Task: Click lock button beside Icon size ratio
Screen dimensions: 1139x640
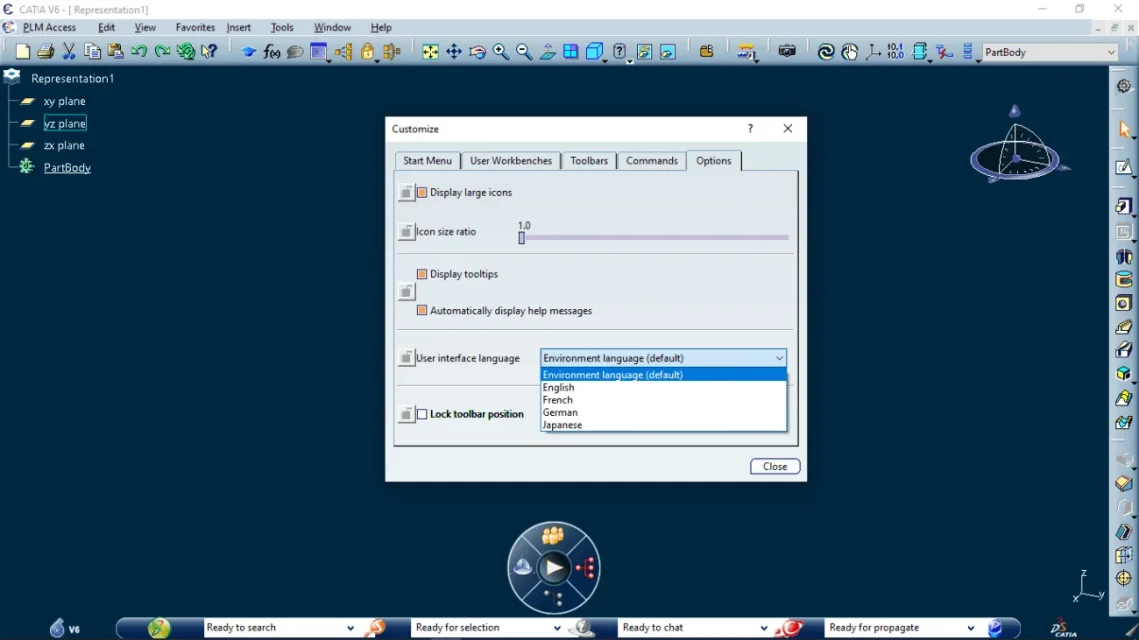Action: 406,232
